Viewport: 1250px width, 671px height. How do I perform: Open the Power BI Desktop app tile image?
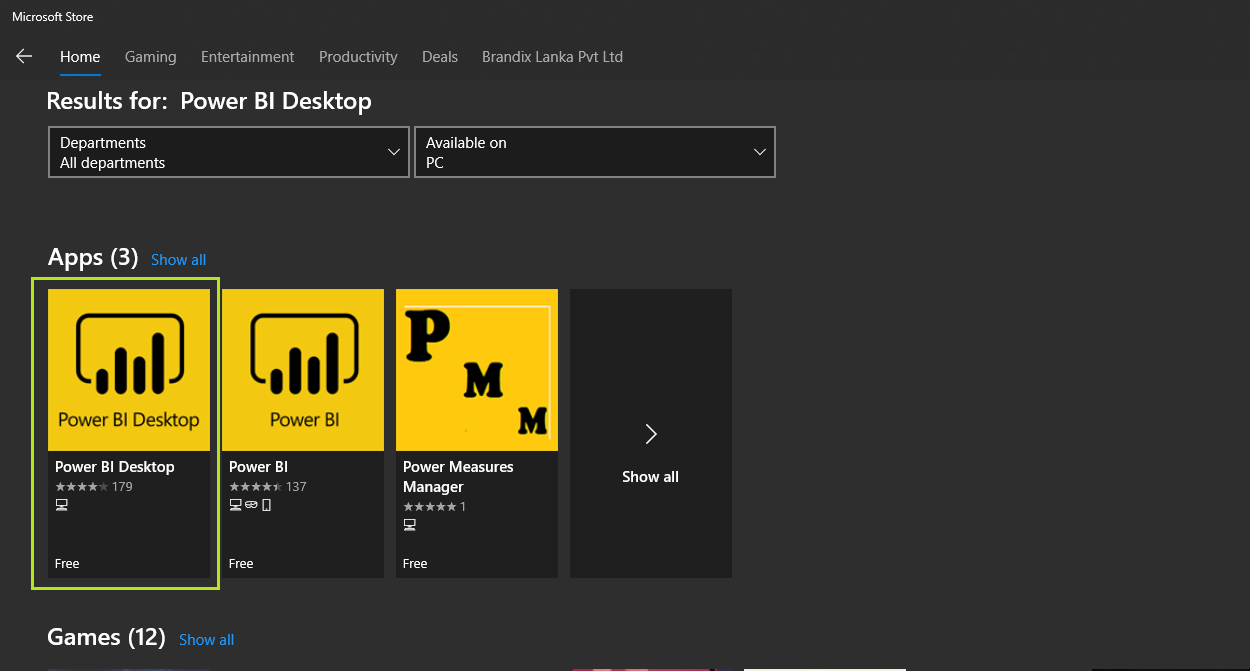[x=129, y=370]
